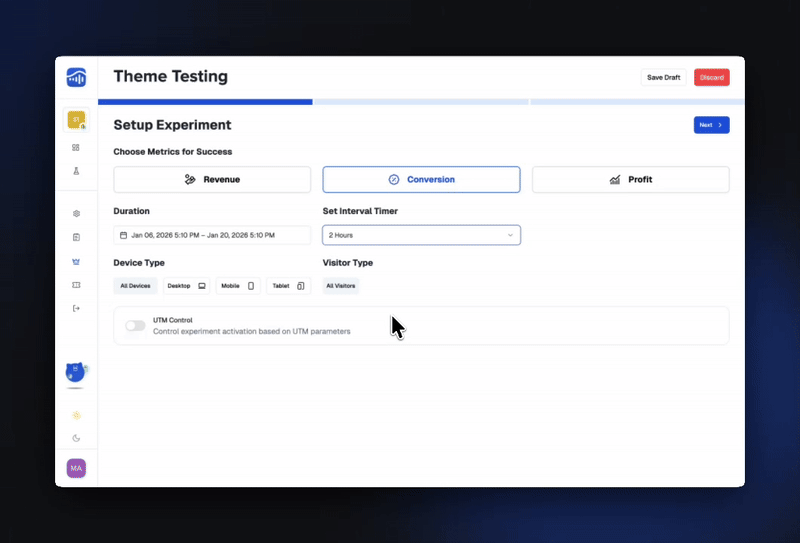Click the second progress step bar
The height and width of the screenshot is (543, 800).
(x=421, y=102)
